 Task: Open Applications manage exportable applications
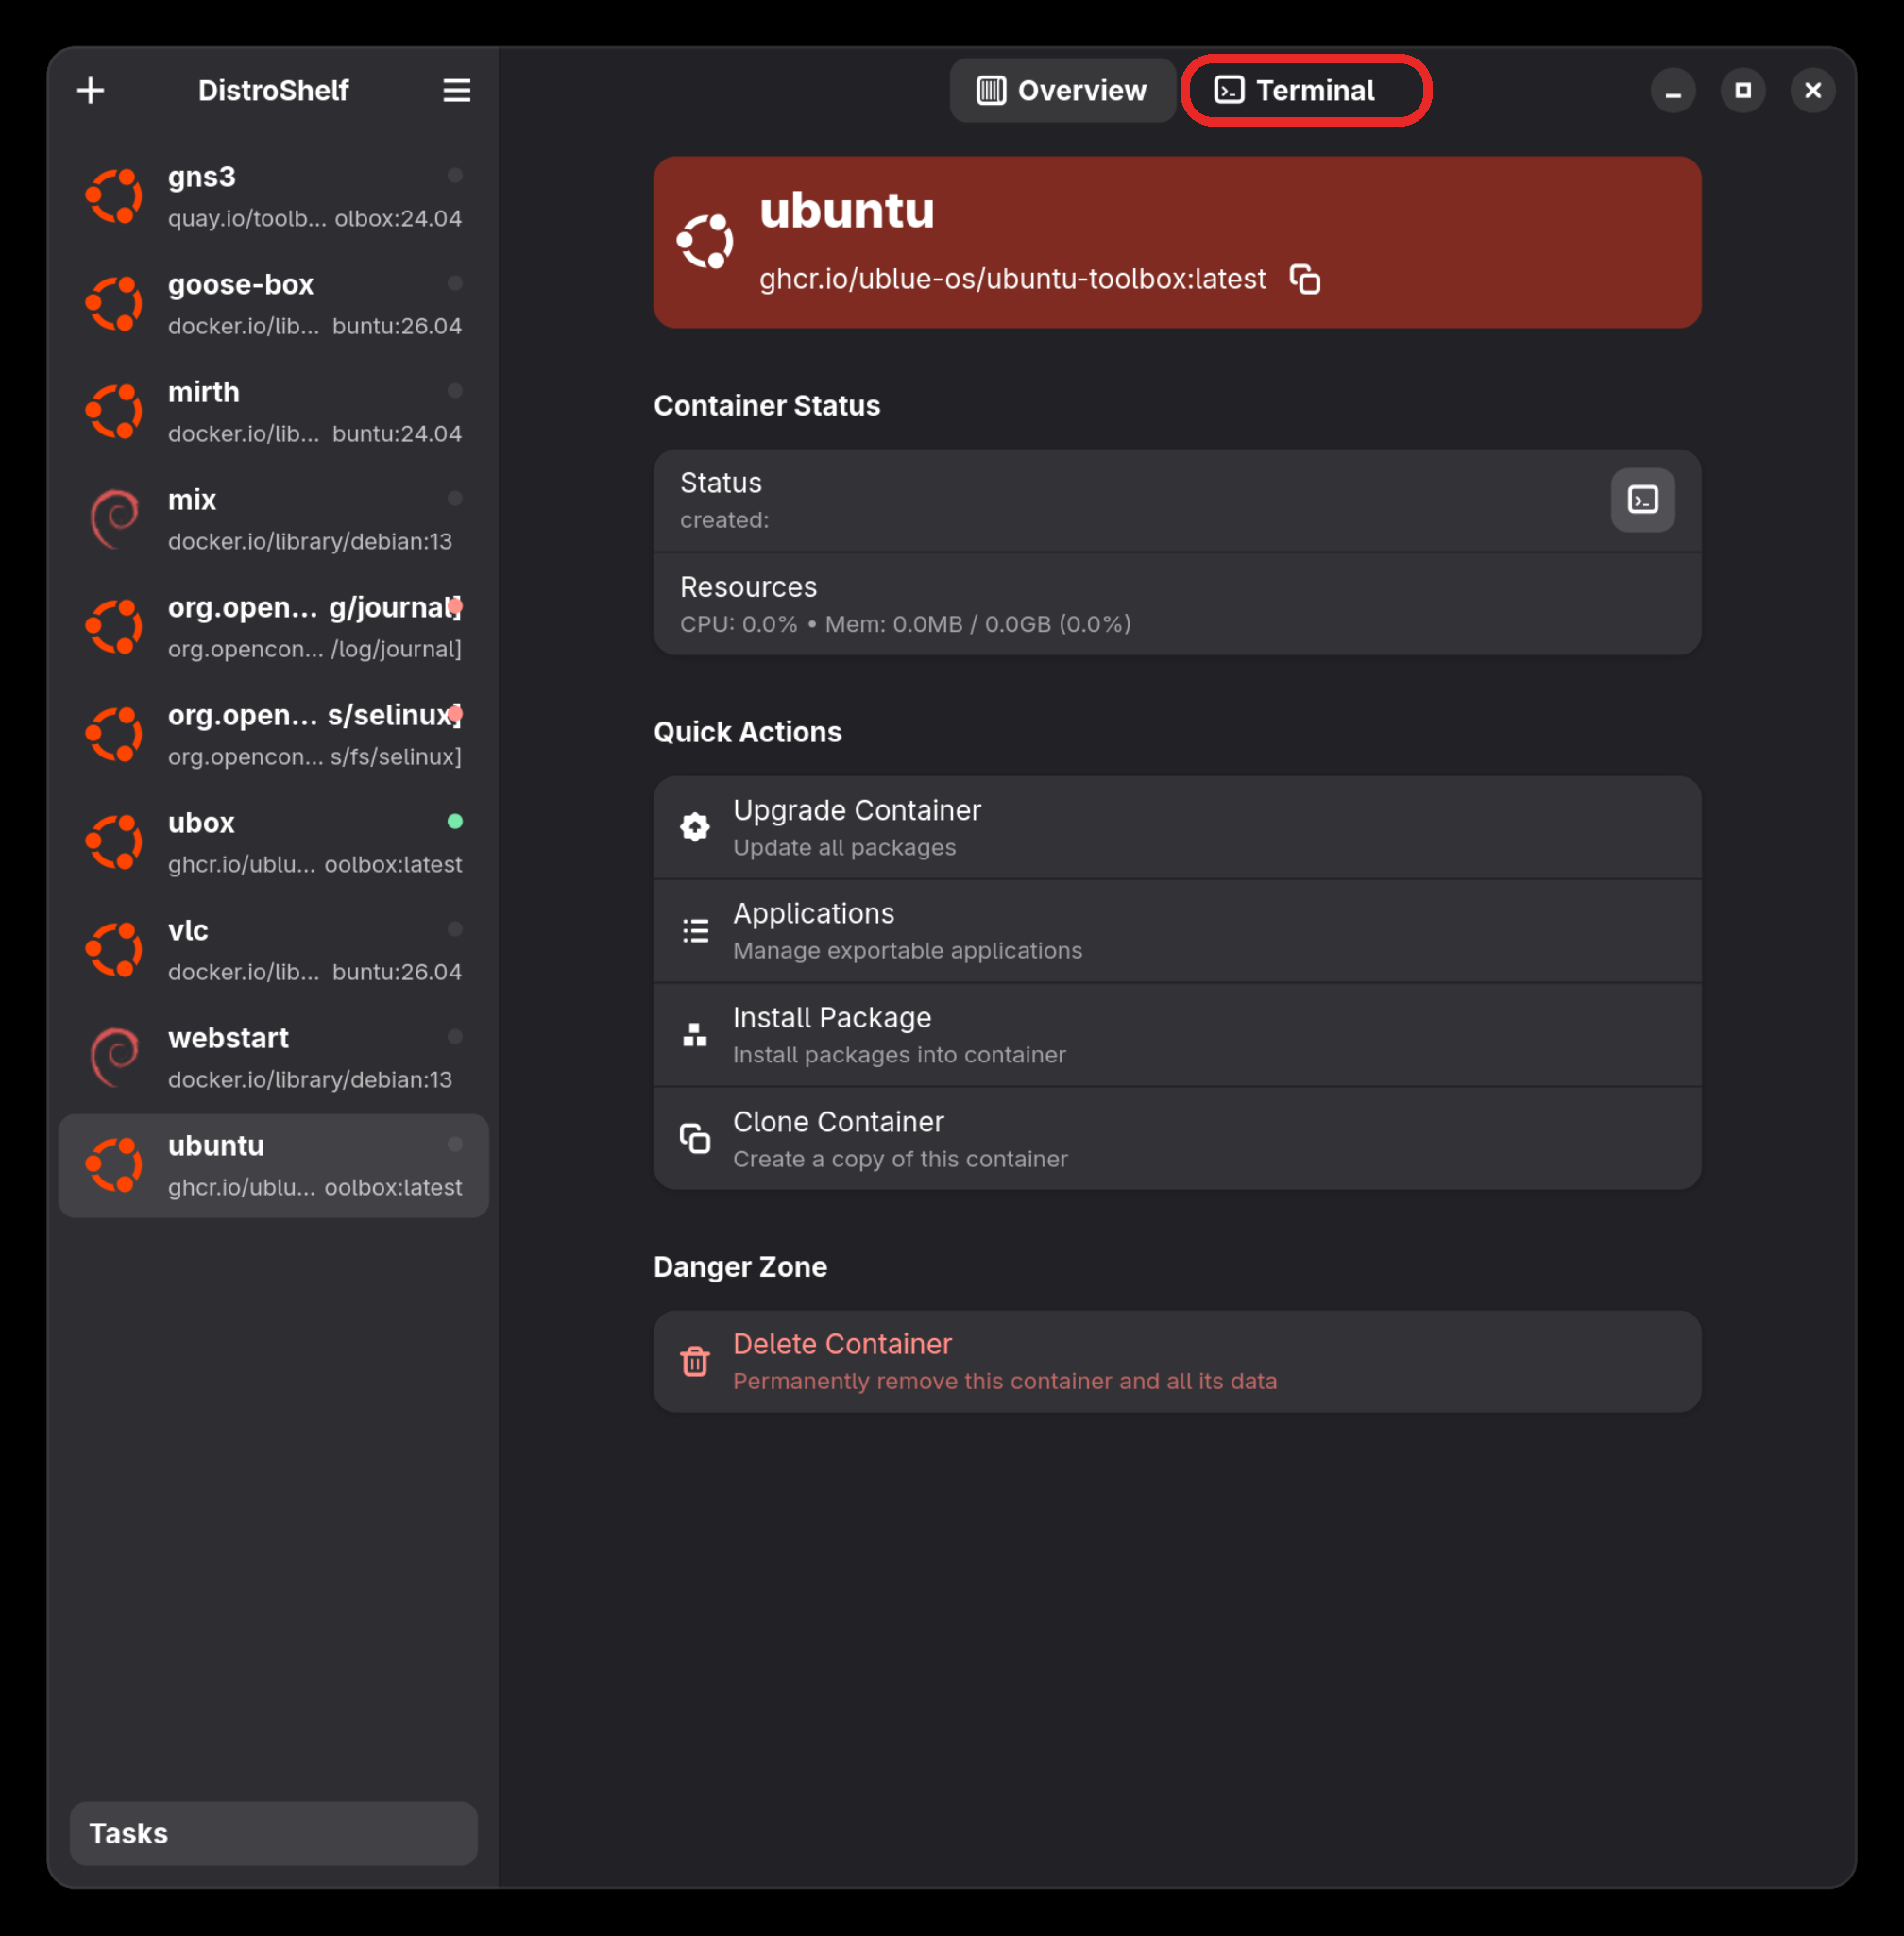[1177, 931]
